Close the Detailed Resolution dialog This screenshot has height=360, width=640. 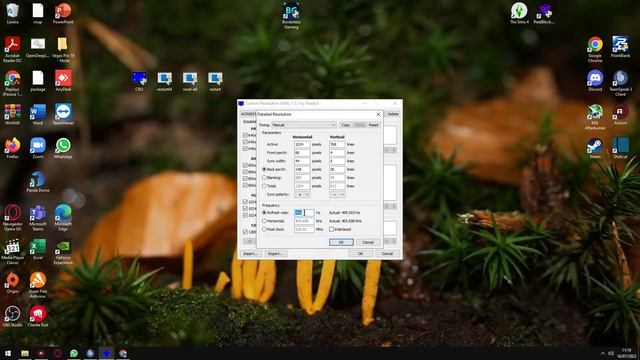click(378, 114)
